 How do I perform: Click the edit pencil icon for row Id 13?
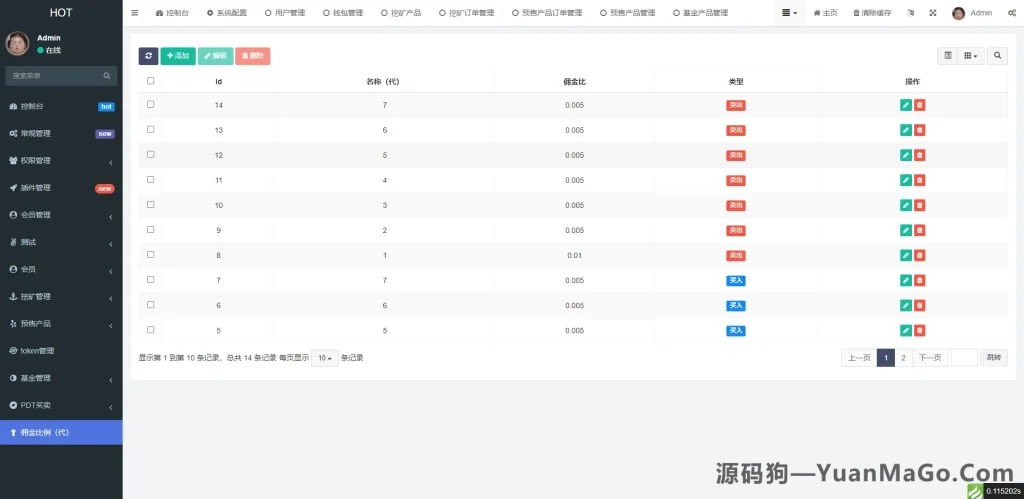(906, 130)
